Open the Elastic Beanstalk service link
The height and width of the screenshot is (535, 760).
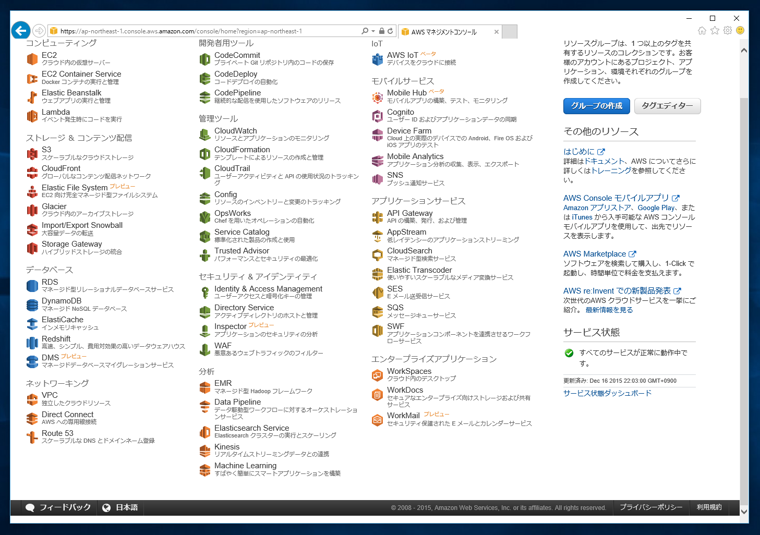tap(71, 93)
